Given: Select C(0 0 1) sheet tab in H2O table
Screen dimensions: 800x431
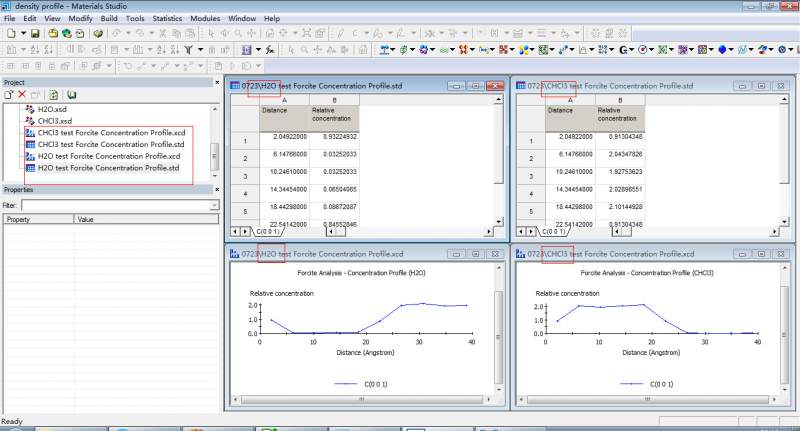Looking at the screenshot, I should pos(268,232).
